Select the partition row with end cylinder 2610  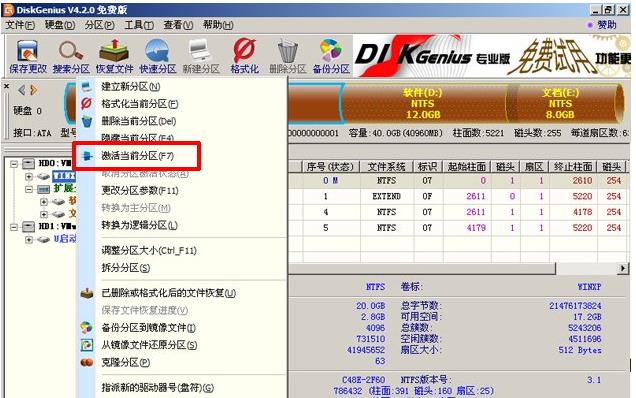coord(458,181)
